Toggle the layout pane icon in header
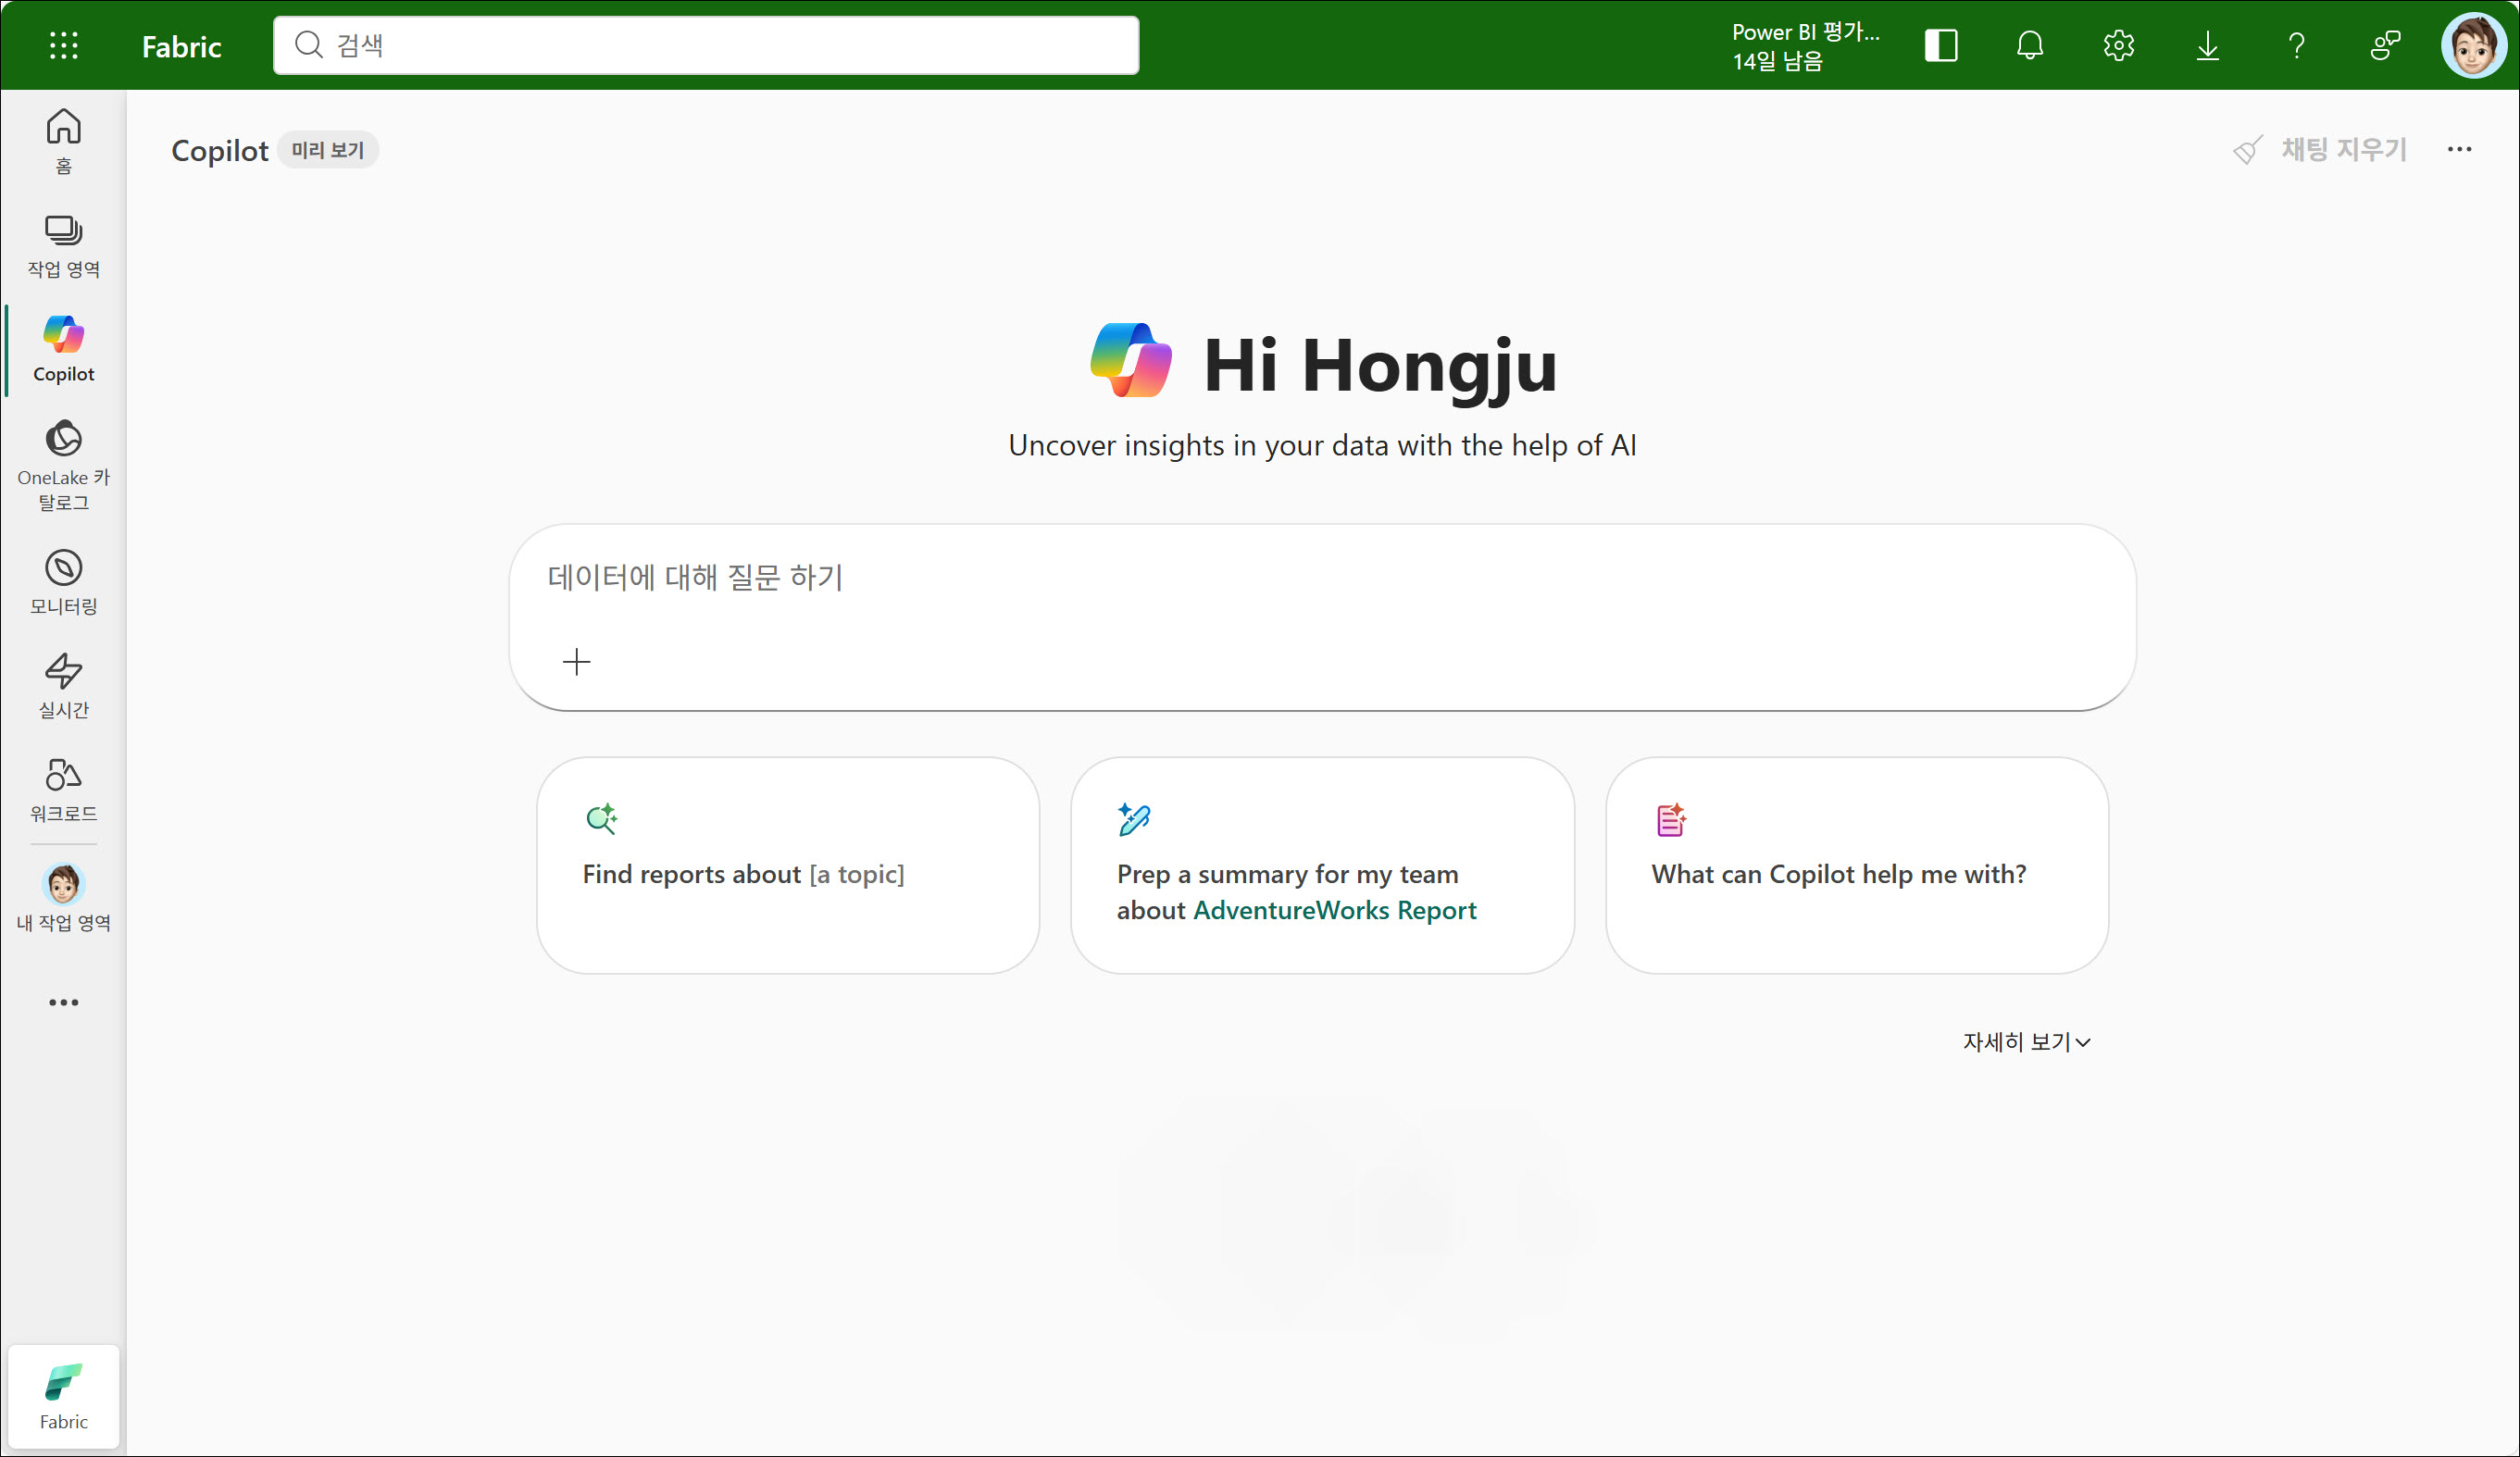 point(1940,45)
